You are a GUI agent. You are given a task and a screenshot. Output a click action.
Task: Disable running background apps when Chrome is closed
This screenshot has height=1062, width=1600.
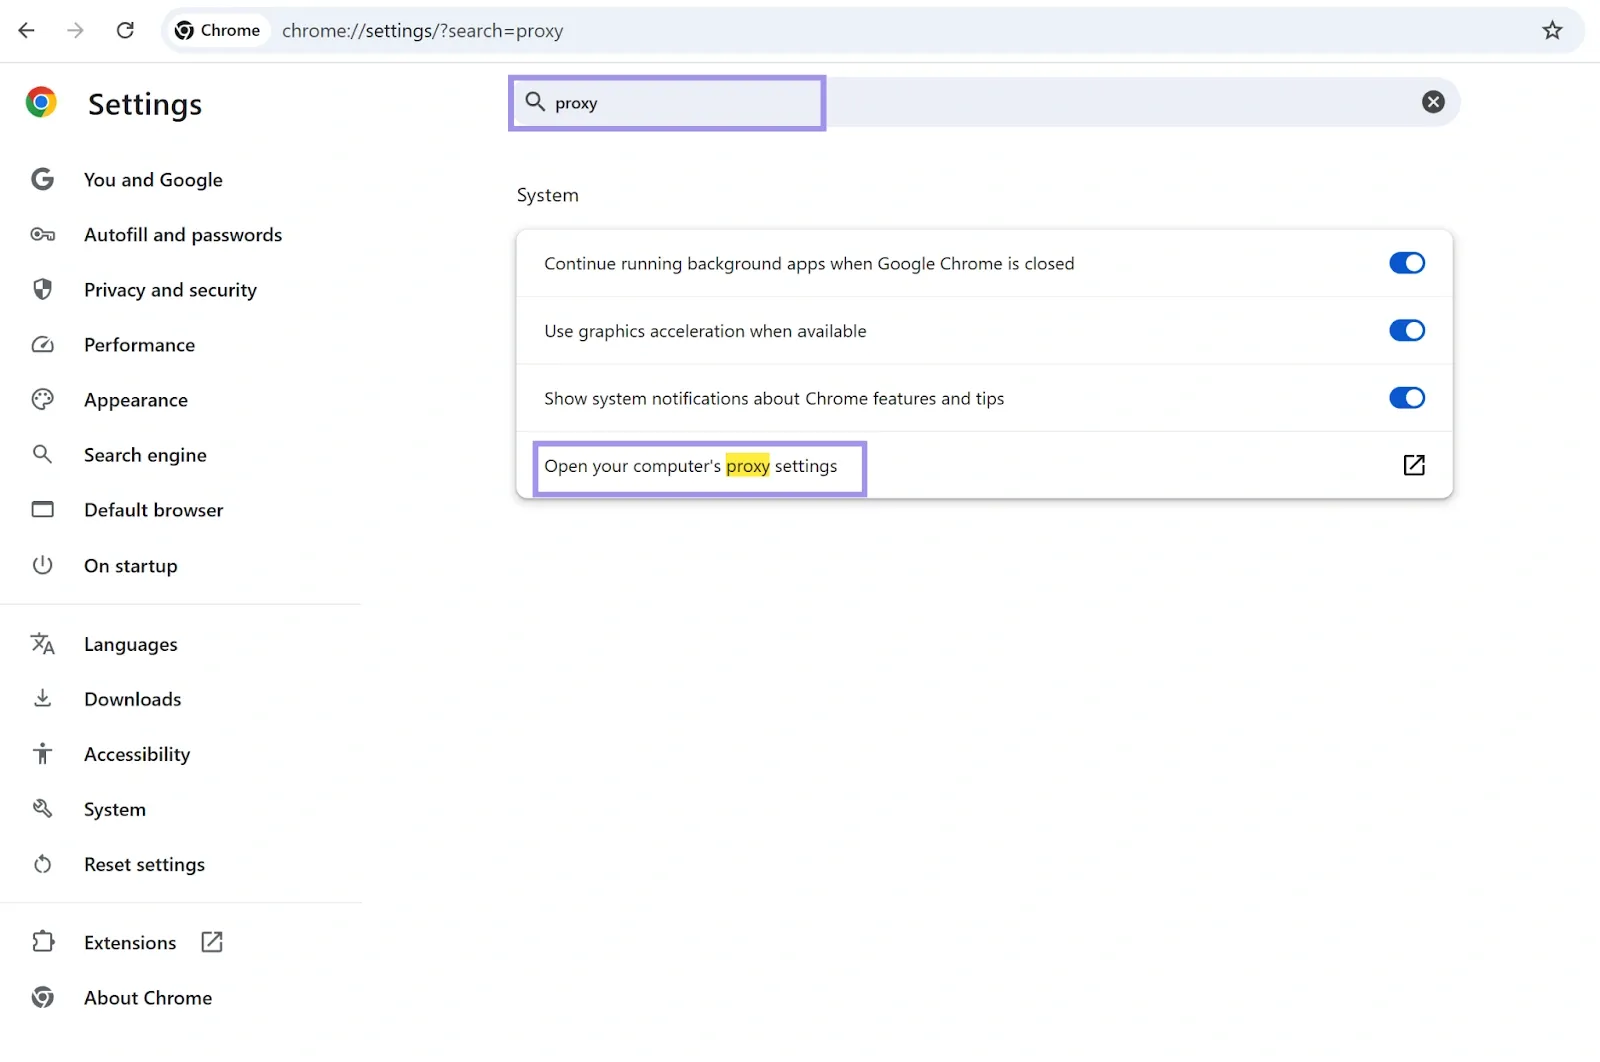(1407, 263)
